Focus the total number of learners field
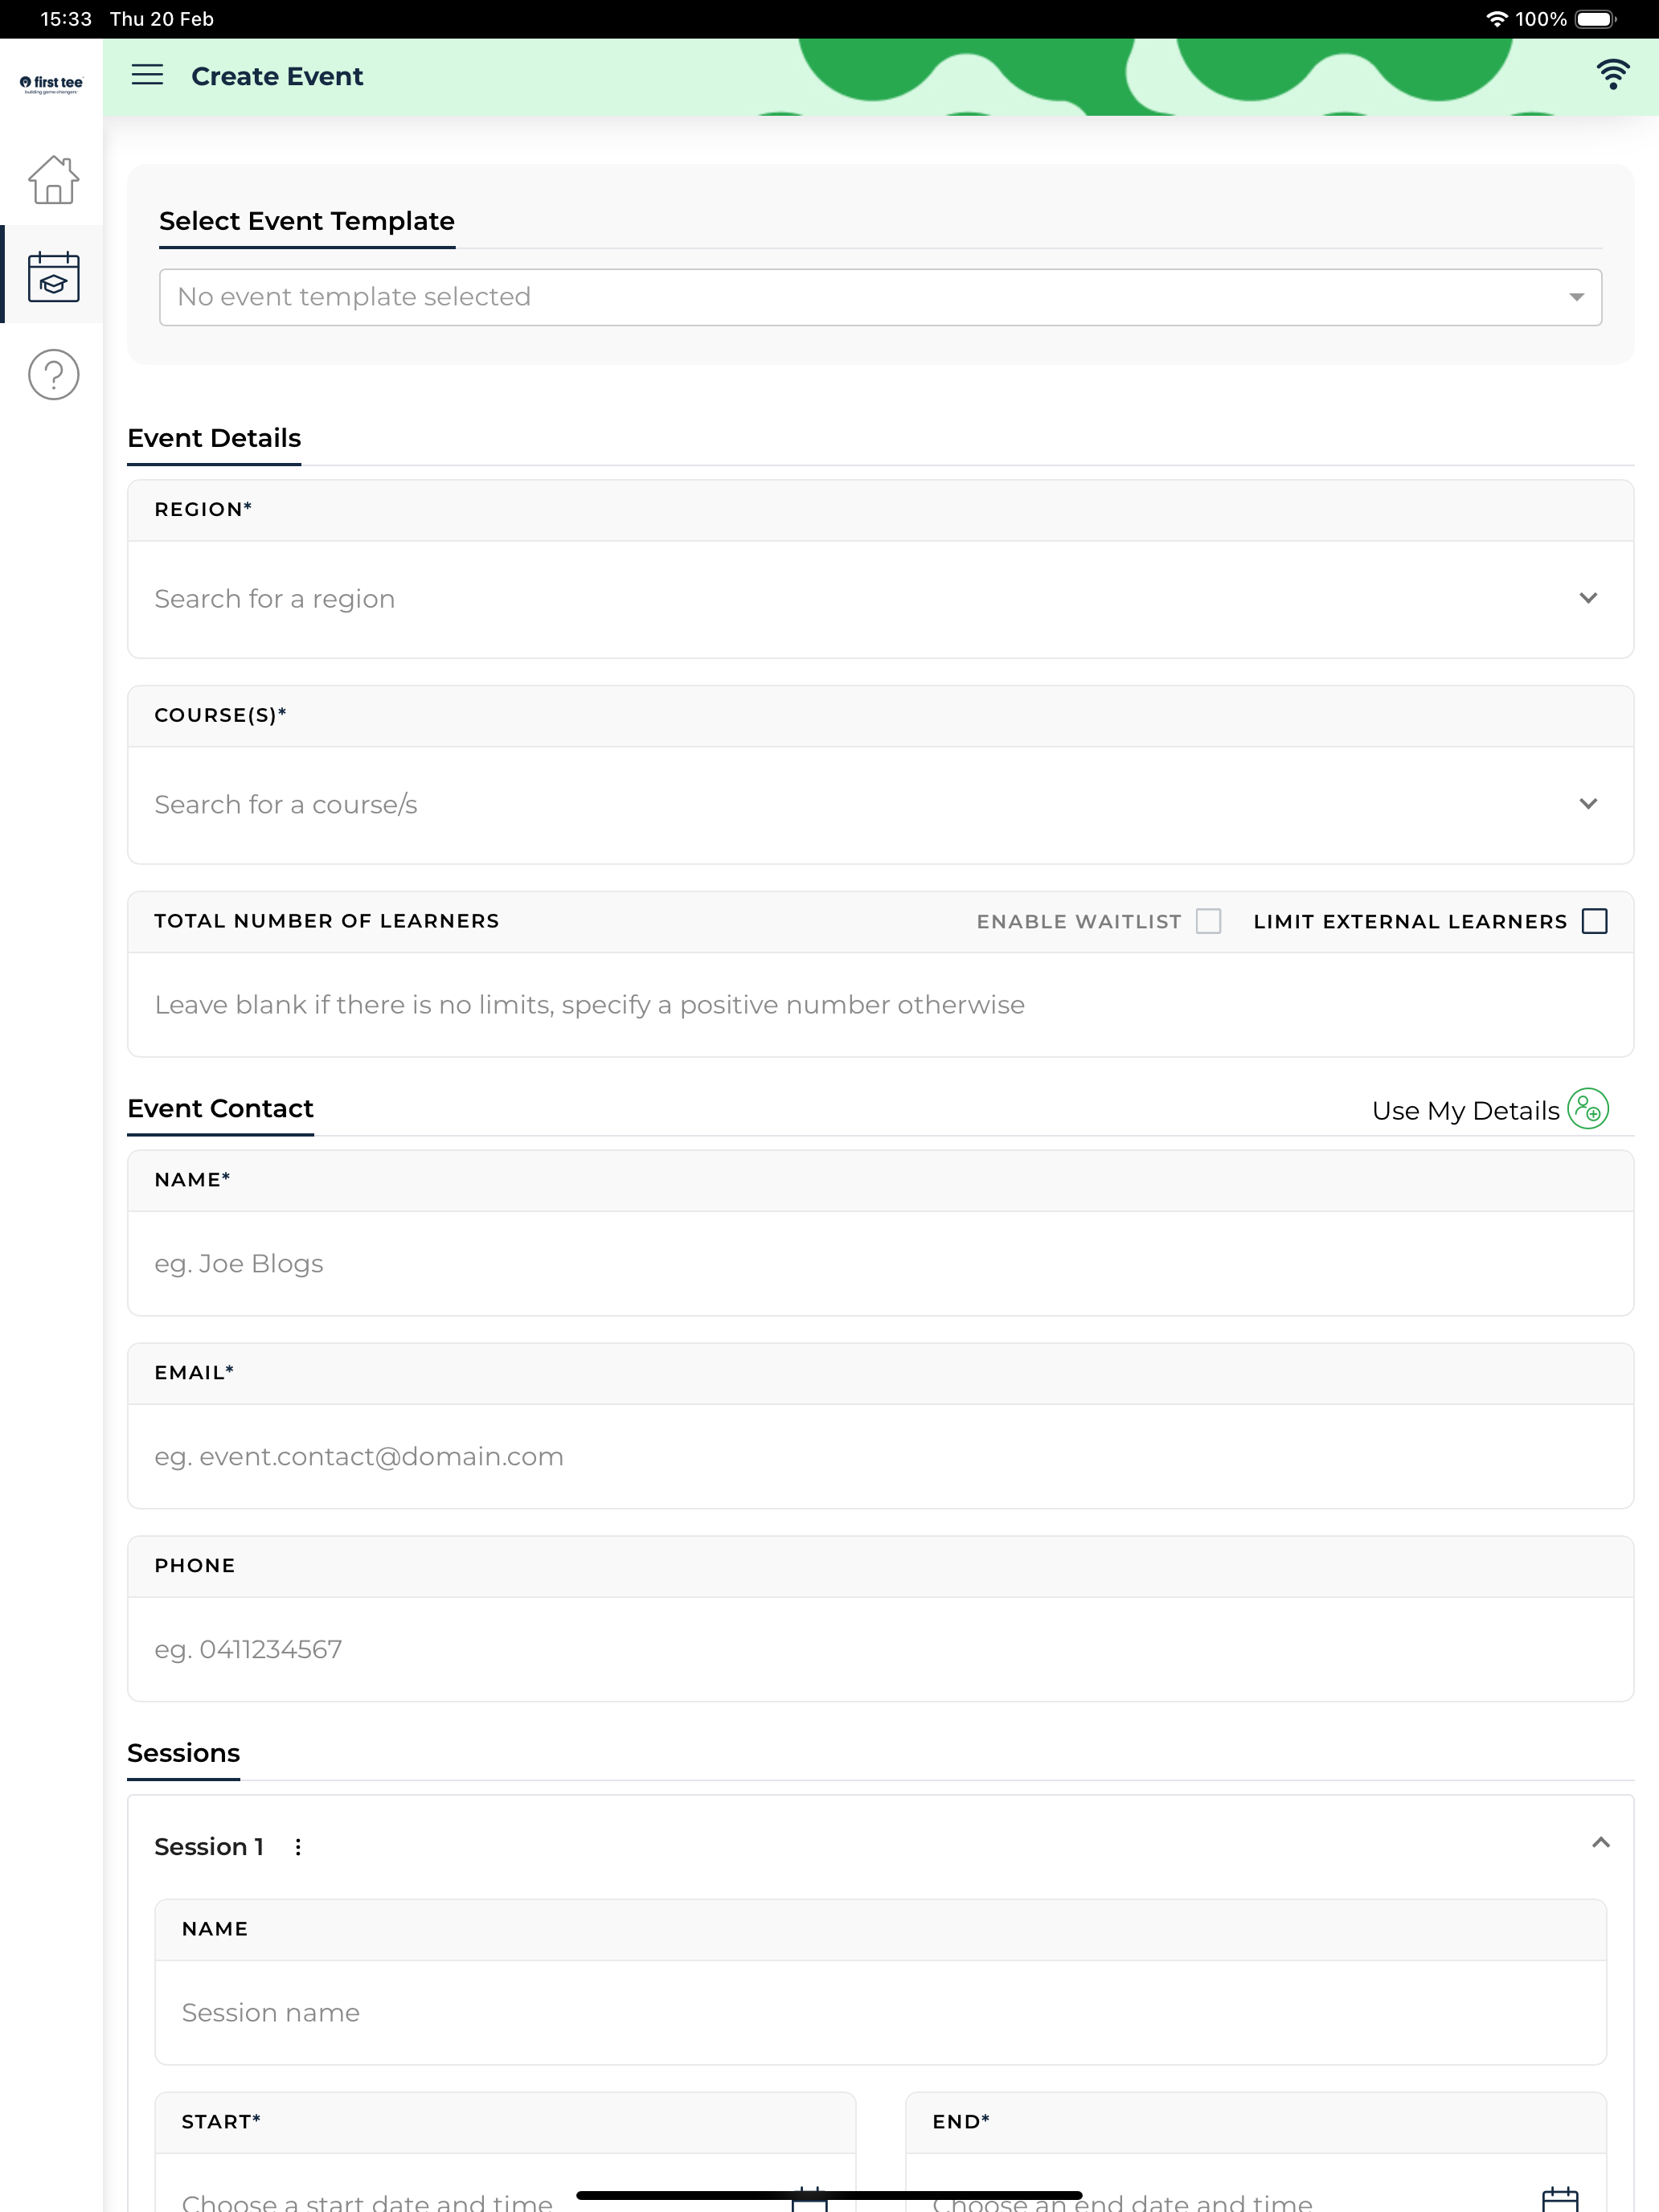The height and width of the screenshot is (2212, 1659). [x=880, y=1004]
